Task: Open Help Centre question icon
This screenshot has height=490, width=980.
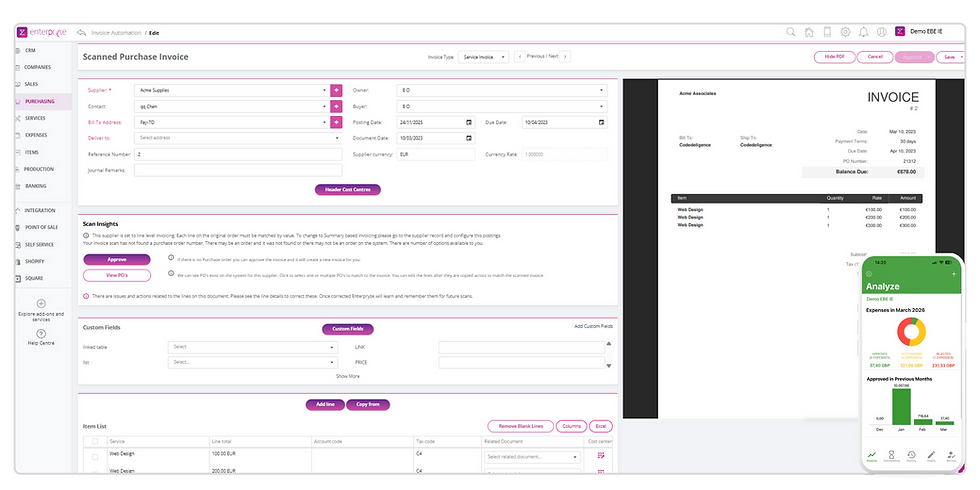Action: click(x=41, y=334)
